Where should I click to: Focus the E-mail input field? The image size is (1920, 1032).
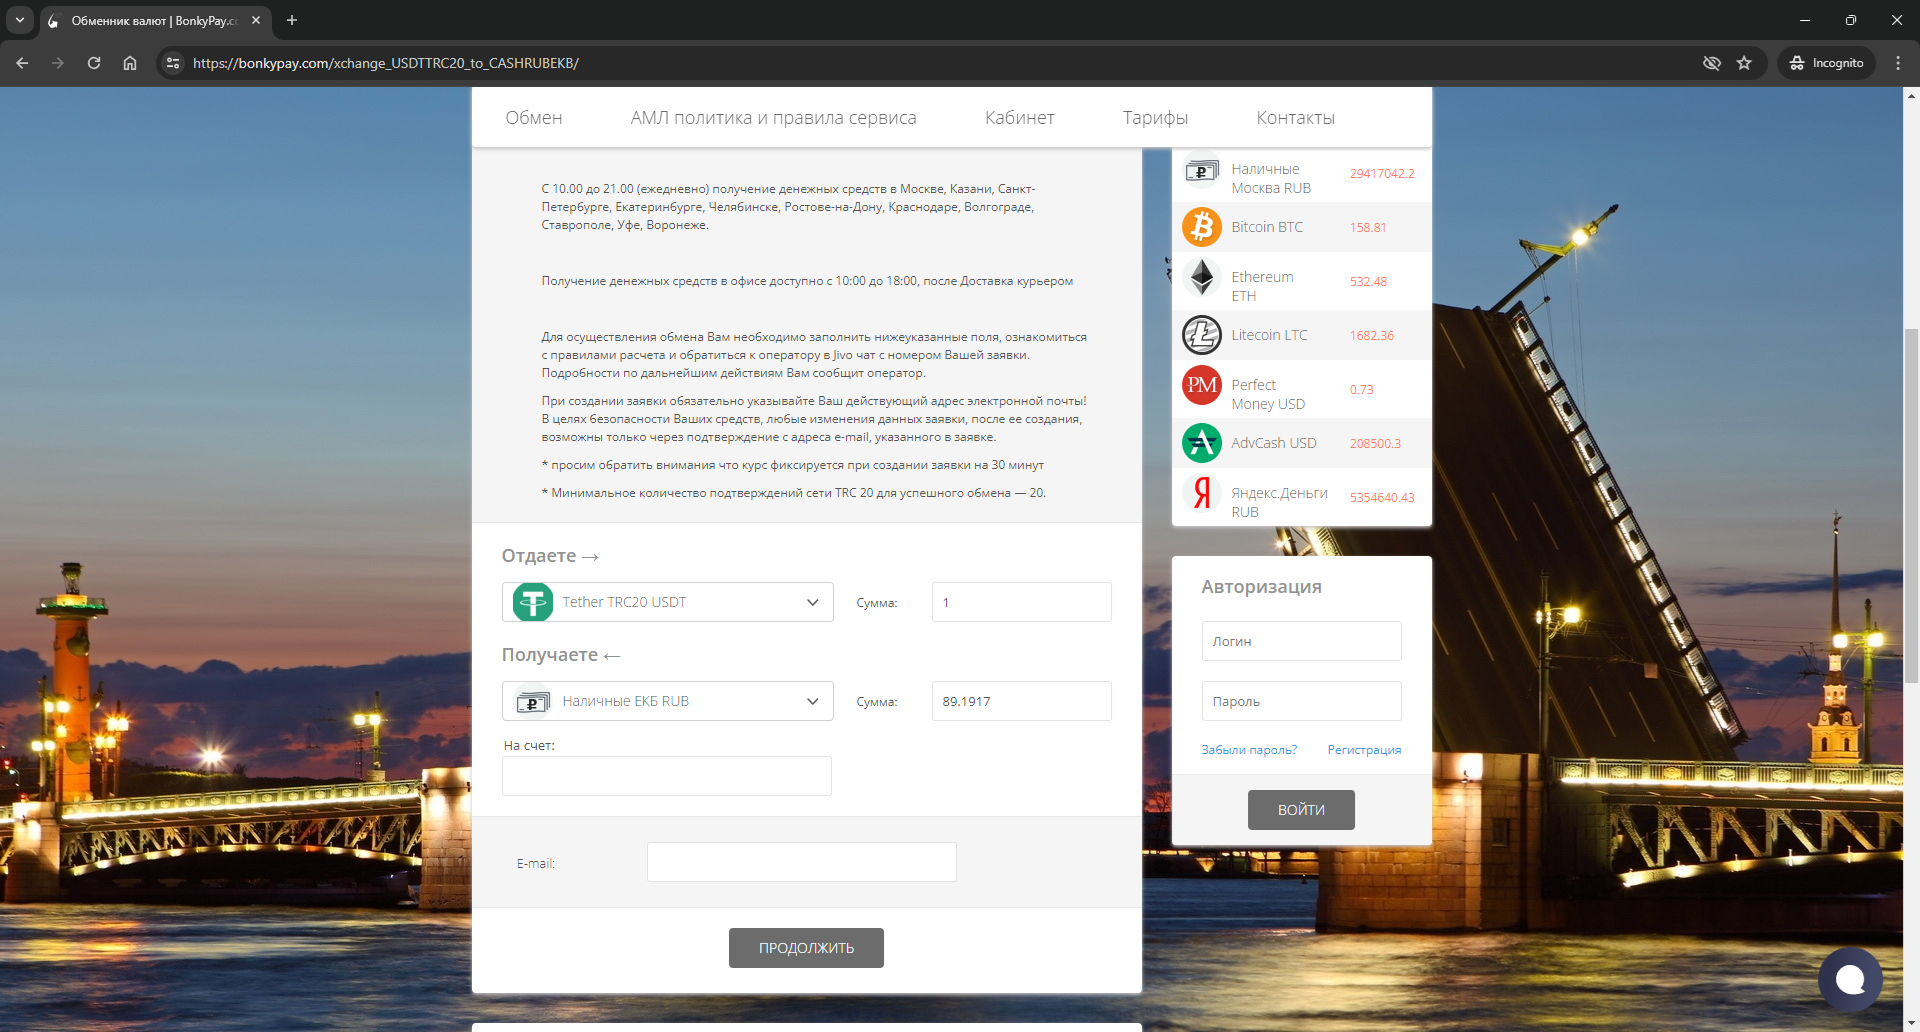(x=801, y=862)
